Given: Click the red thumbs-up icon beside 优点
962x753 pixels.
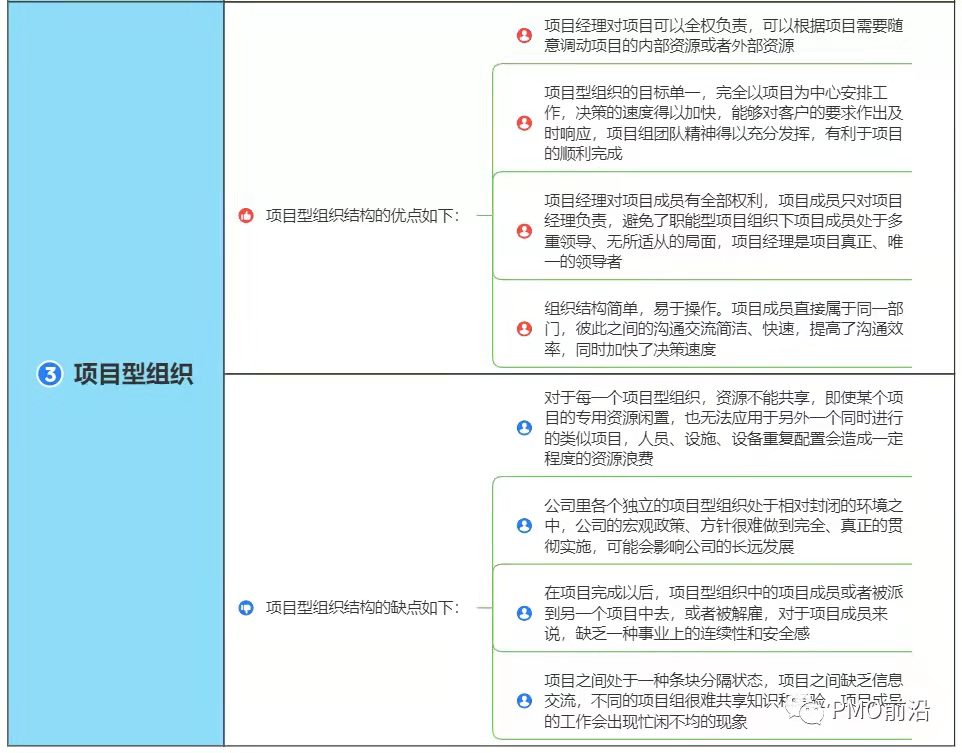Looking at the screenshot, I should pyautogui.click(x=246, y=216).
